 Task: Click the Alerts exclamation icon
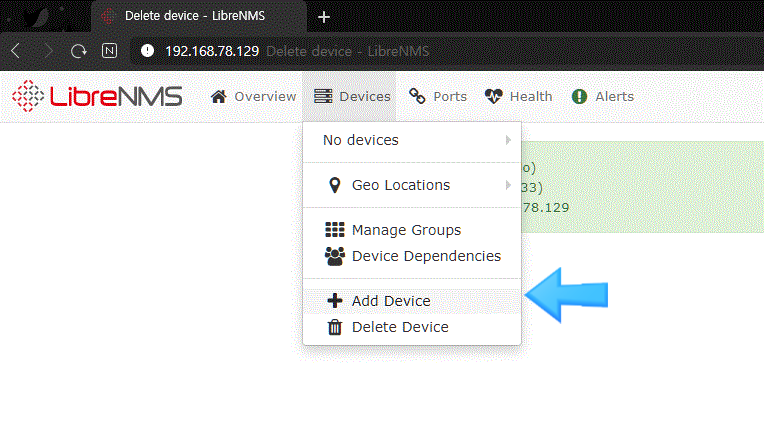[579, 96]
